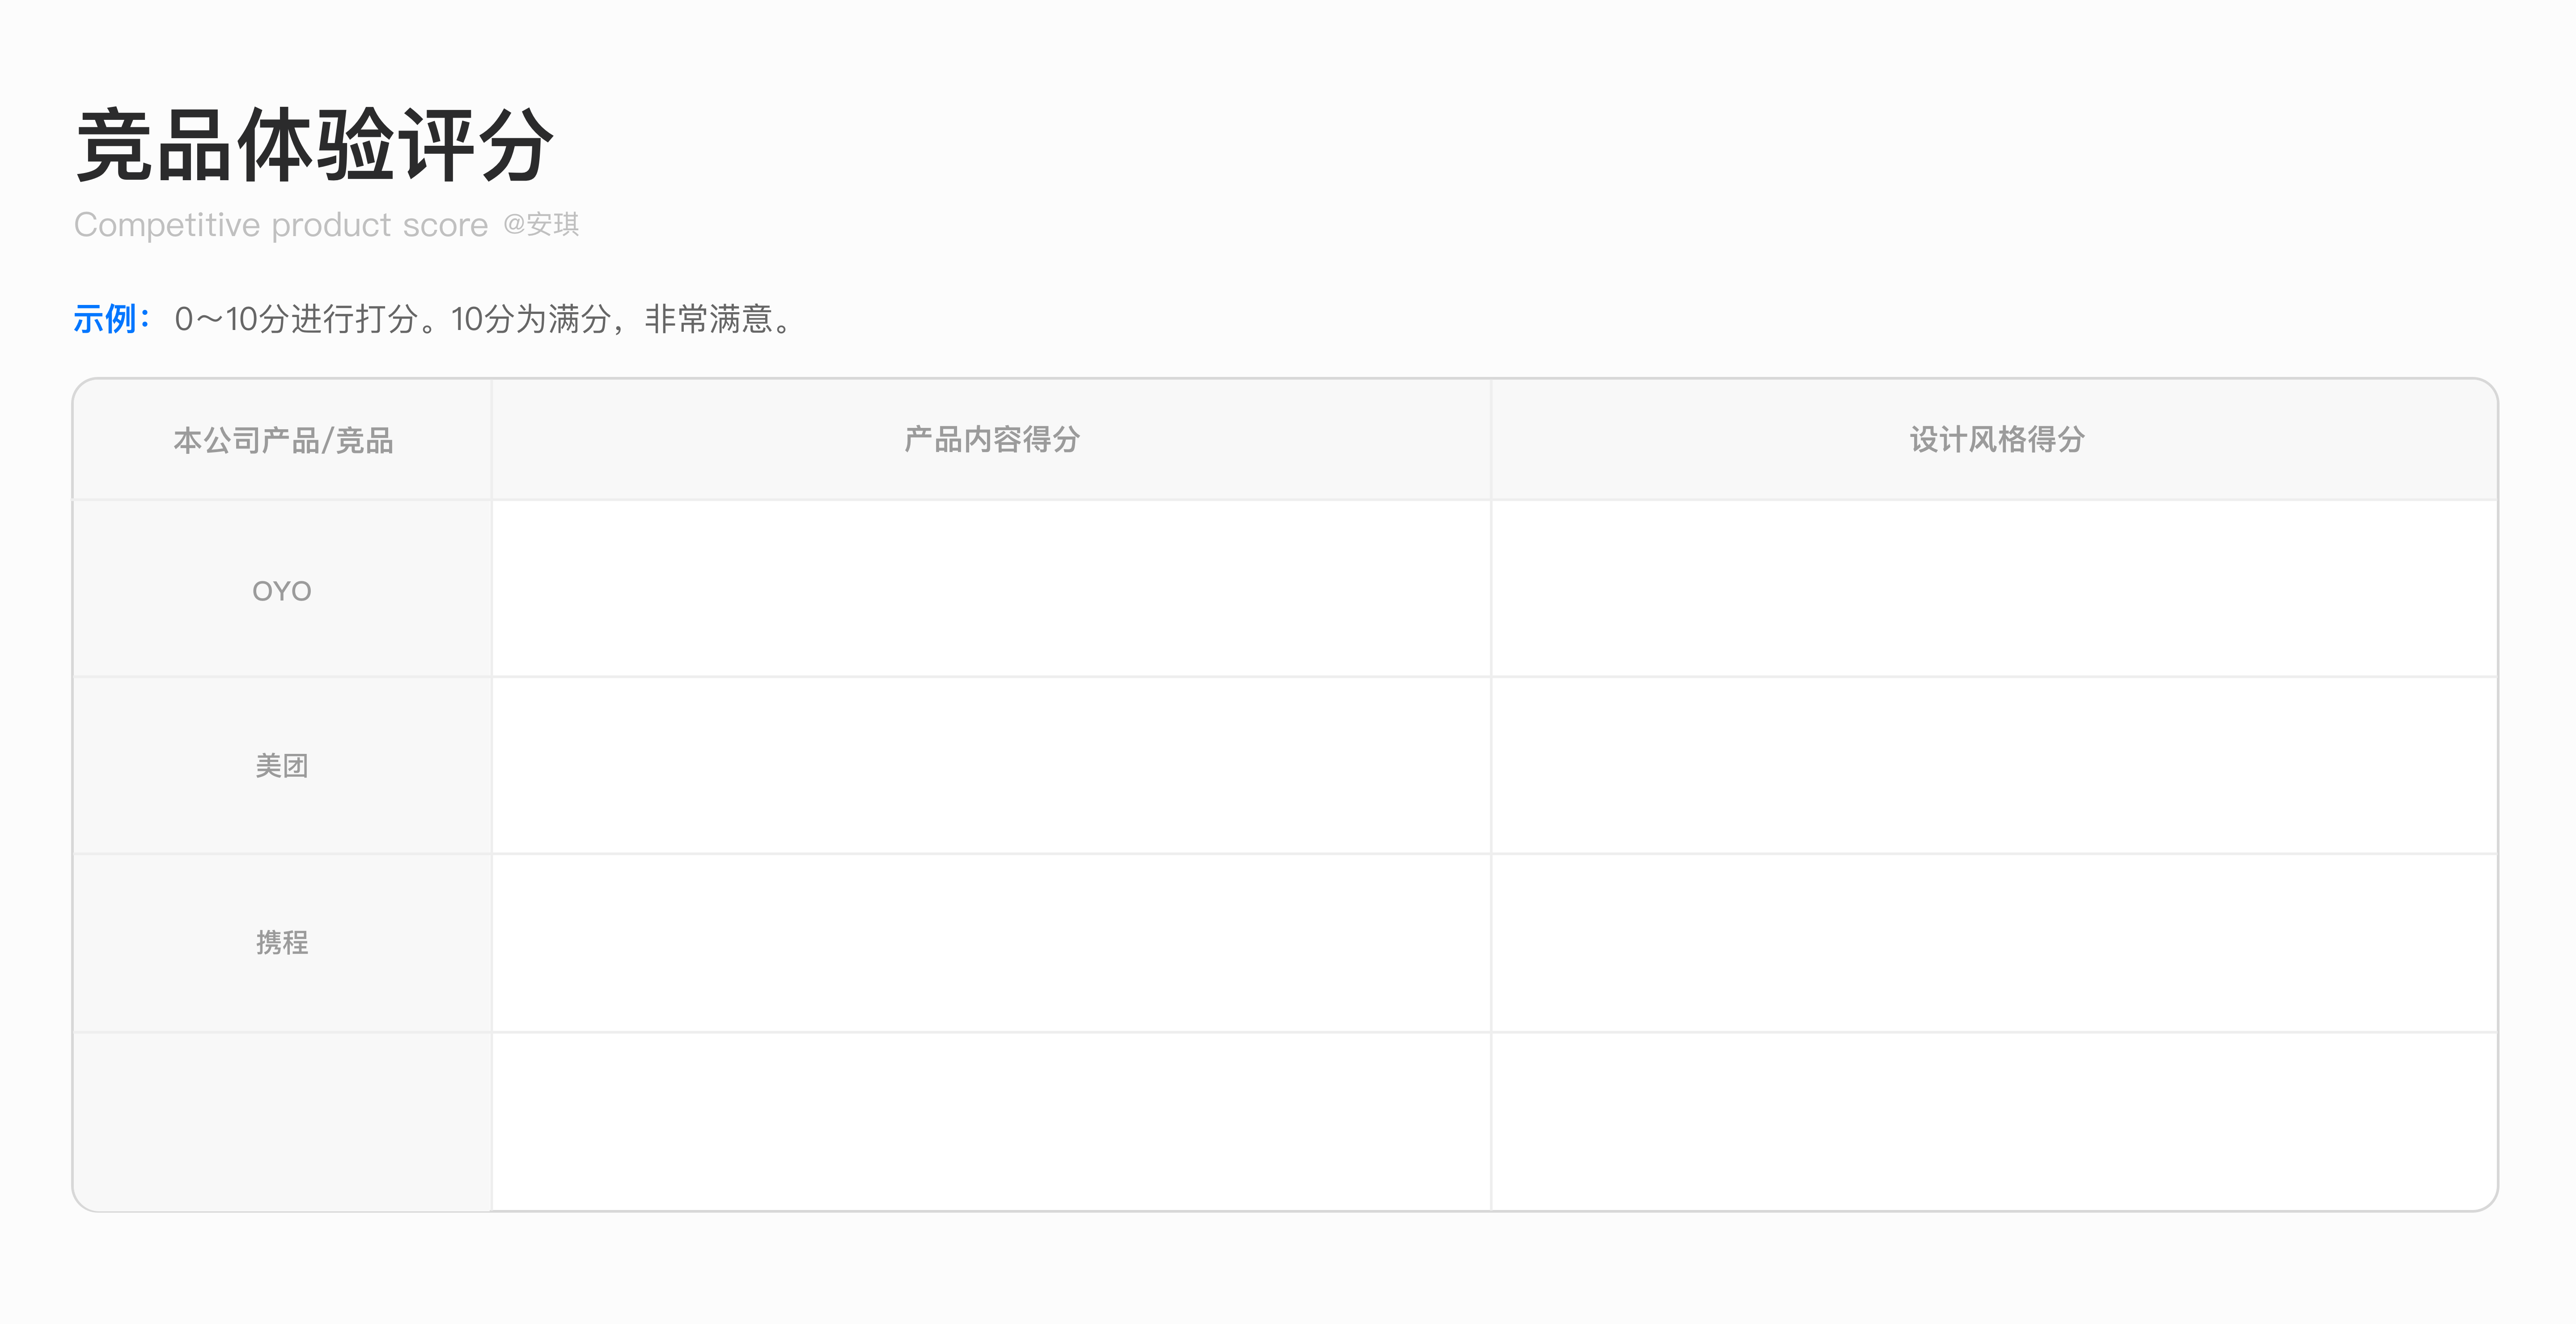
Task: Select the 本公司产品/竞品 header cell
Action: tap(282, 440)
